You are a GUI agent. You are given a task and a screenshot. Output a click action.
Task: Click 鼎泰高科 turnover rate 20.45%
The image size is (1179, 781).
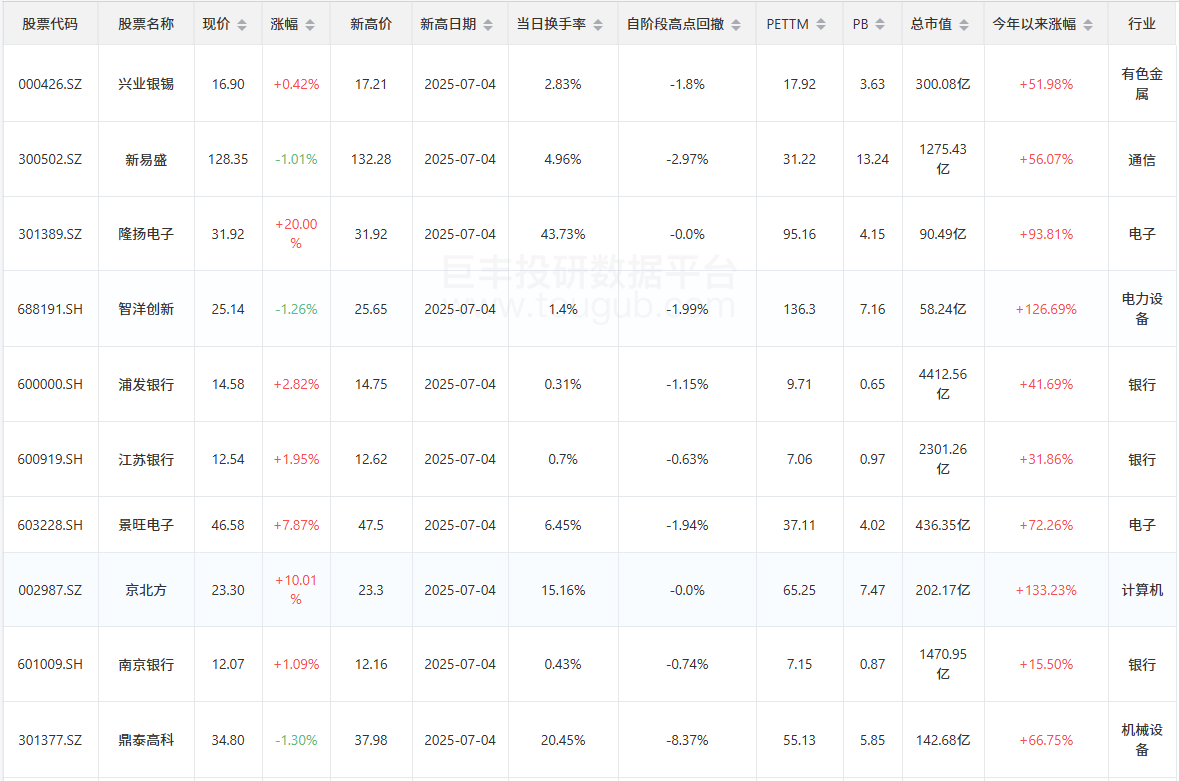tap(562, 740)
